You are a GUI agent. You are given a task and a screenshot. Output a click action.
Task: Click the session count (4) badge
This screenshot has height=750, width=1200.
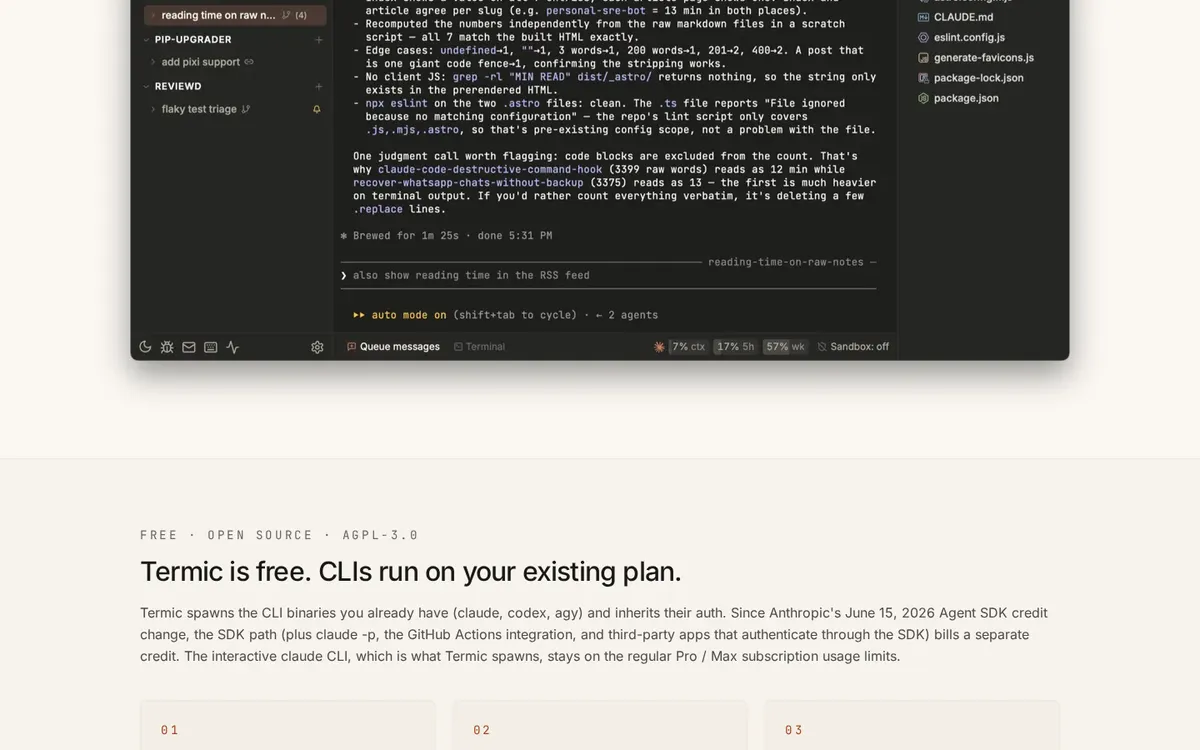[301, 15]
